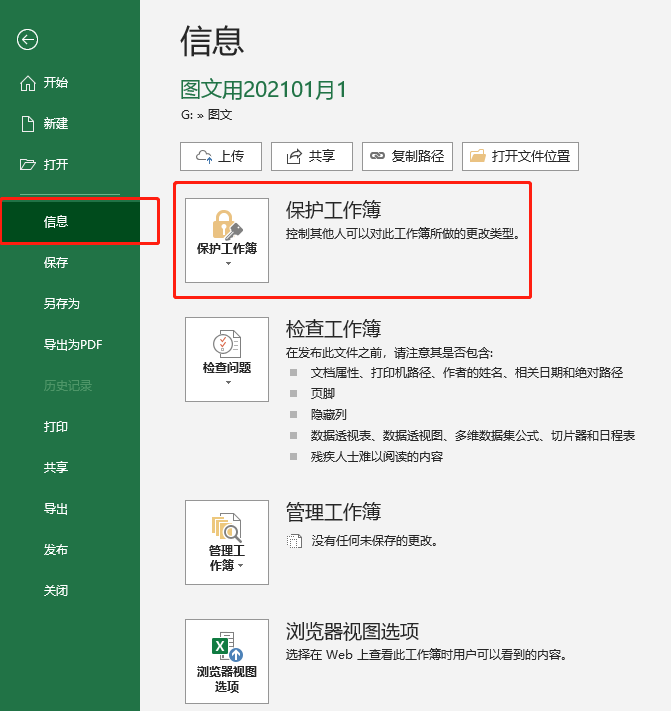The height and width of the screenshot is (711, 671).
Task: Click the home icon beside 开始
Action: 28,83
